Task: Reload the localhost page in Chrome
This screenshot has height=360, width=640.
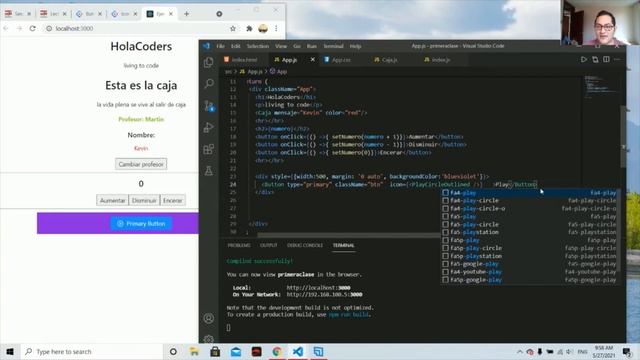Action: (x=33, y=28)
